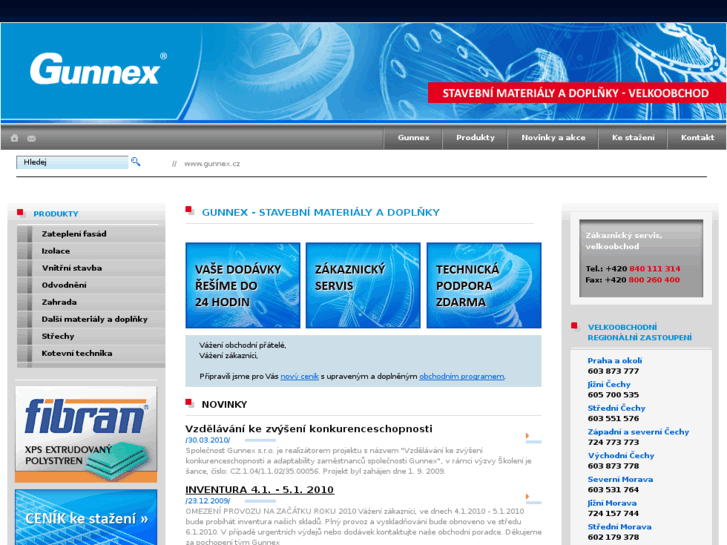Click Střední Čechy region
This screenshot has width=727, height=545.
pyautogui.click(x=616, y=408)
